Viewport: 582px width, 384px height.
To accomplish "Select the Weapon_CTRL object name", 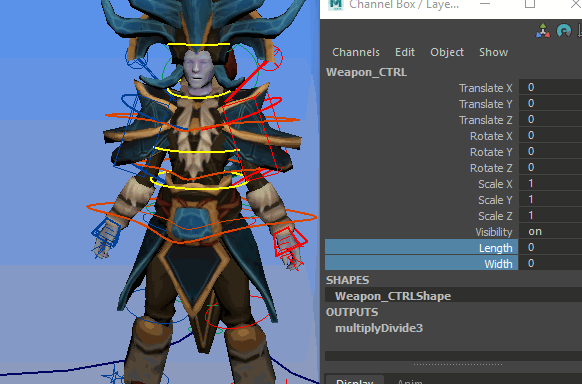I will [366, 72].
